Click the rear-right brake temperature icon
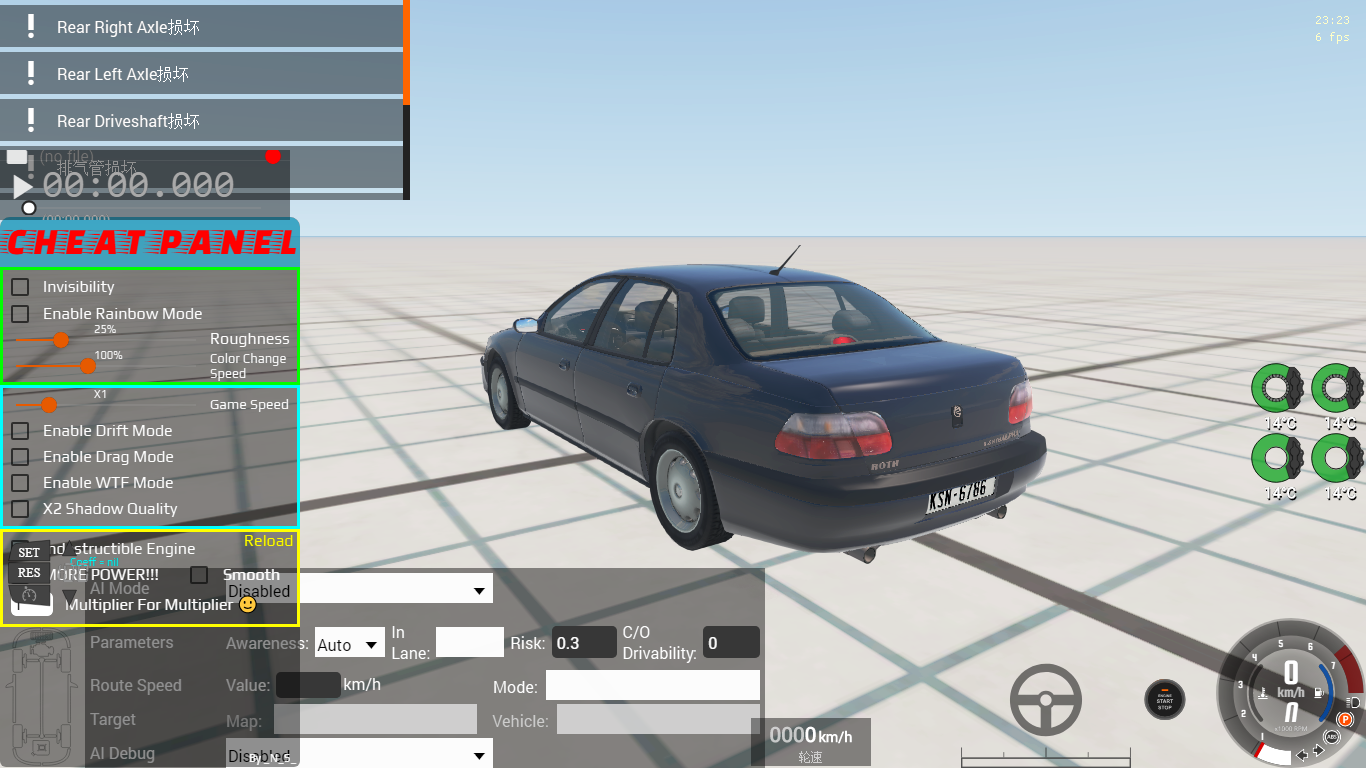The width and height of the screenshot is (1366, 768). click(1337, 458)
